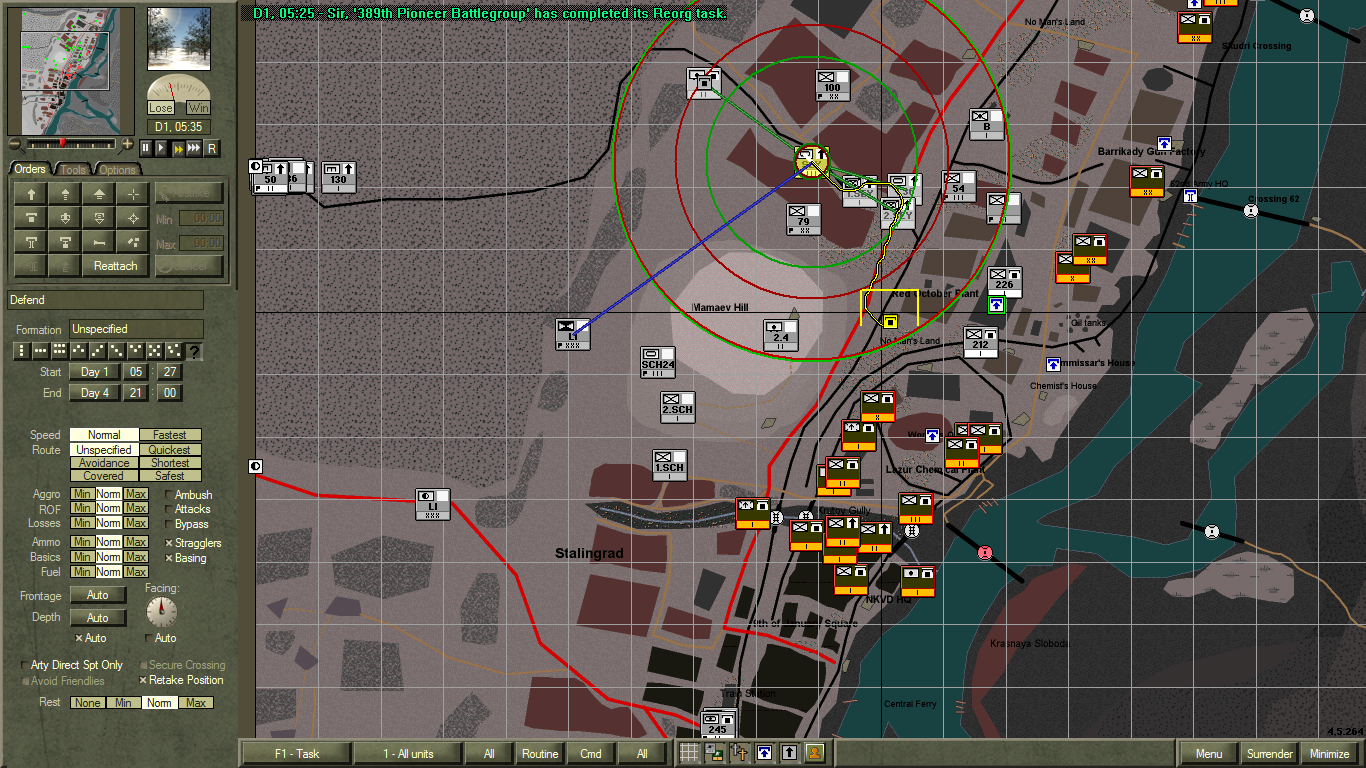
Task: Open the Depth Auto selector
Action: point(97,617)
